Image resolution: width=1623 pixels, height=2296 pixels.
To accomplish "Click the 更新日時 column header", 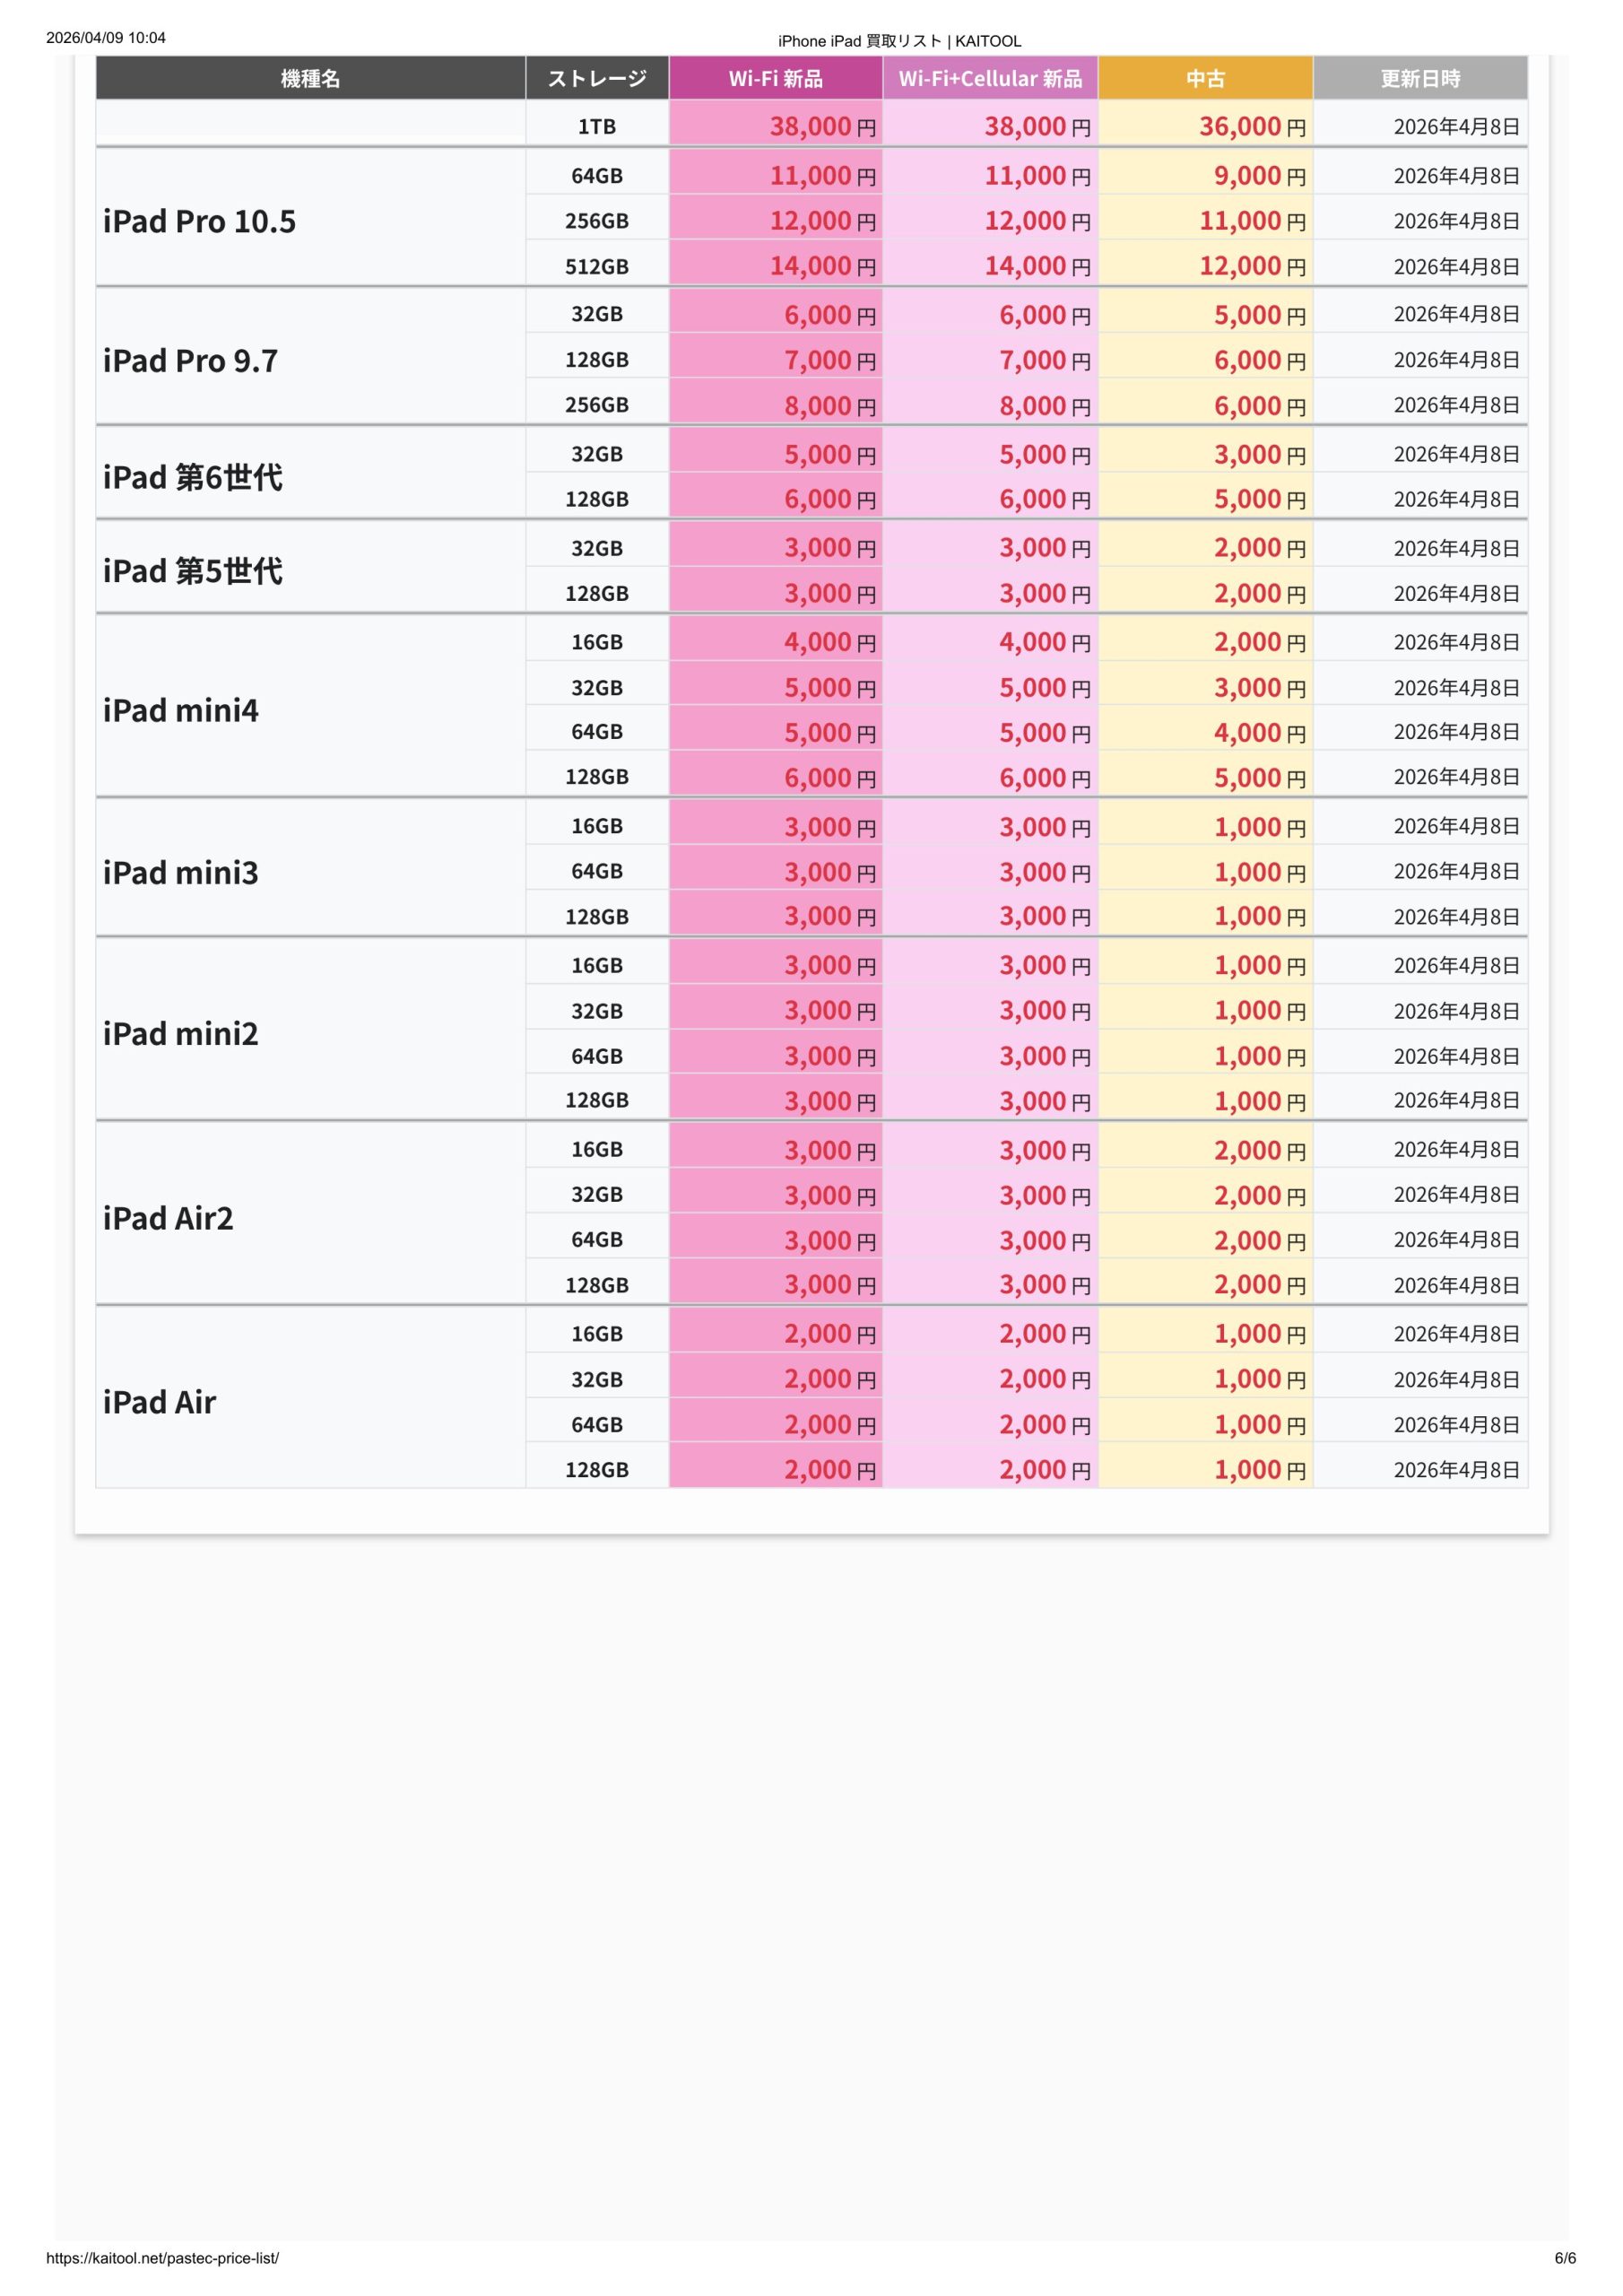I will [x=1419, y=78].
